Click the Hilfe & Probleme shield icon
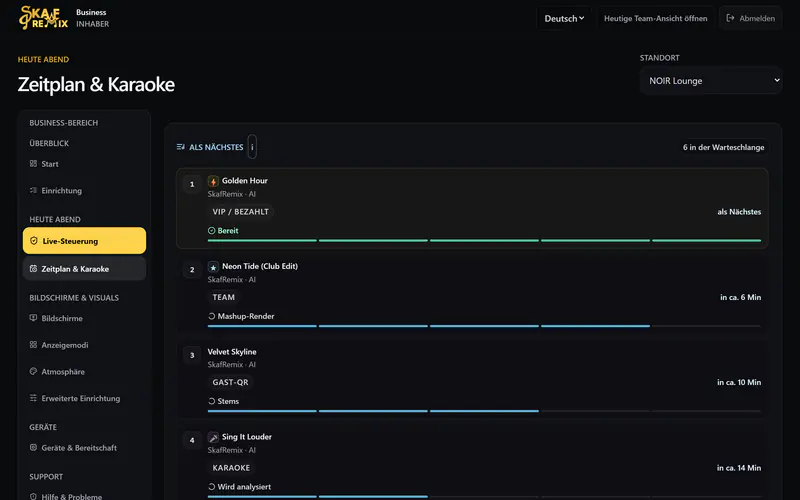This screenshot has height=500, width=800. point(33,496)
